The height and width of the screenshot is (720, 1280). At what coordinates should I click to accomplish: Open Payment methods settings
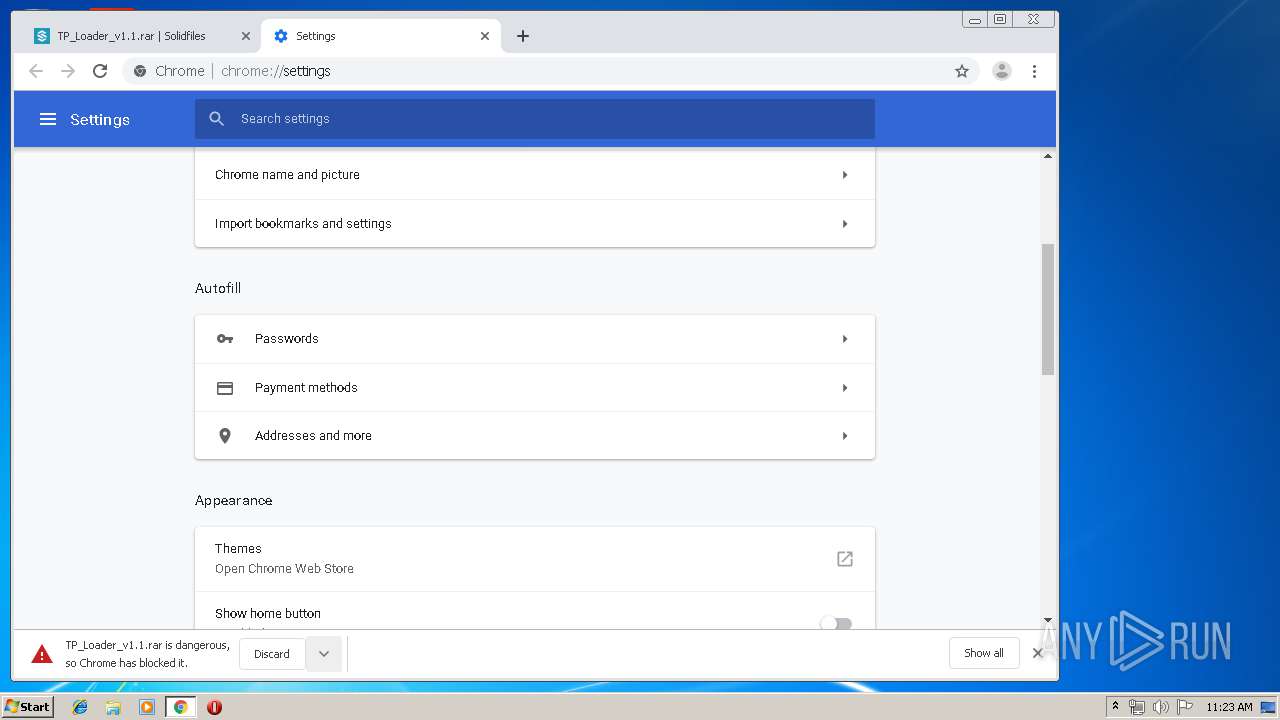535,388
